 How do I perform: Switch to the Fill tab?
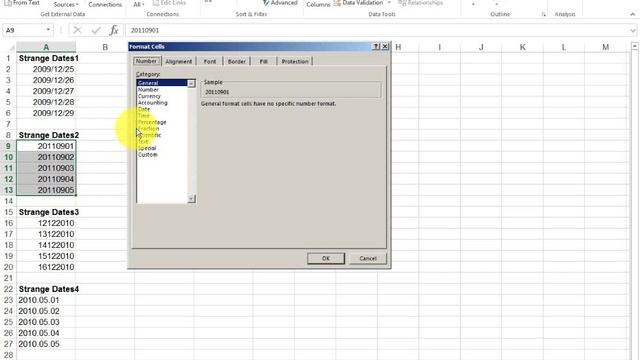[264, 61]
